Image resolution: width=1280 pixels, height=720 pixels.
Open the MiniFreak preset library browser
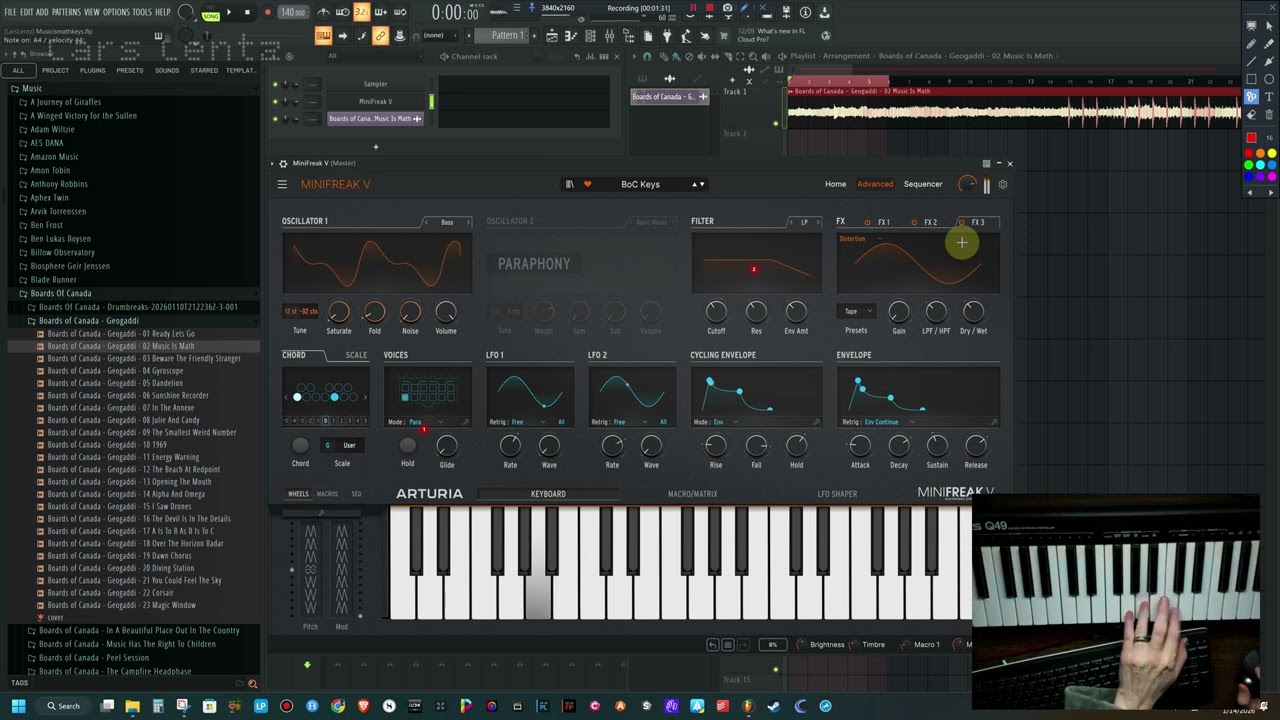tap(570, 184)
